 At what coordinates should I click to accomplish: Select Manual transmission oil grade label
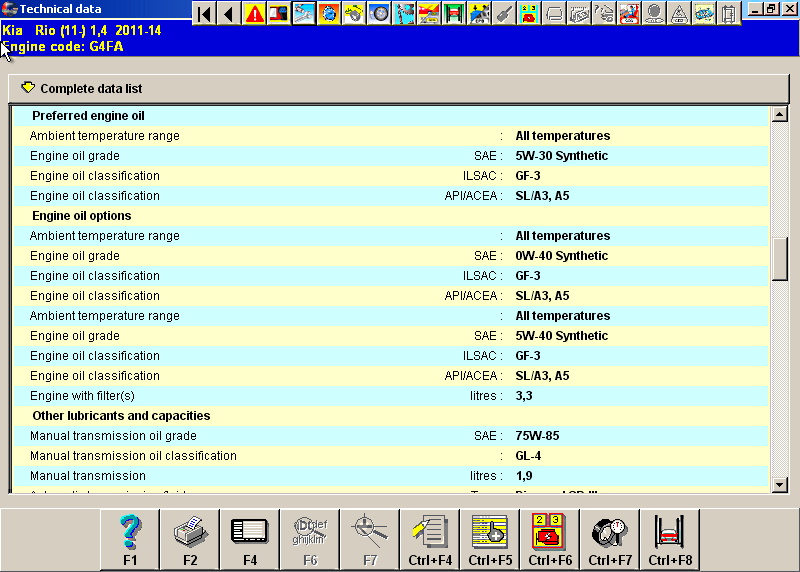click(x=113, y=436)
